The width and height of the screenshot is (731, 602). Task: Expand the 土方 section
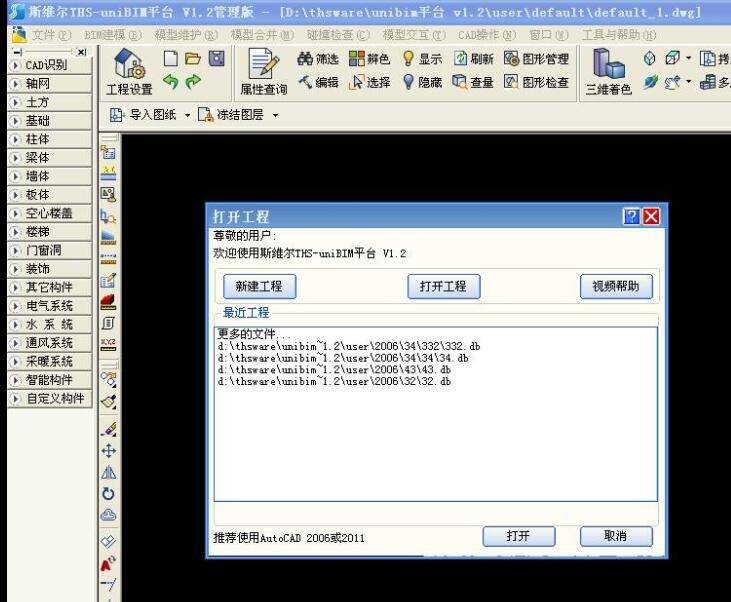[x=50, y=102]
